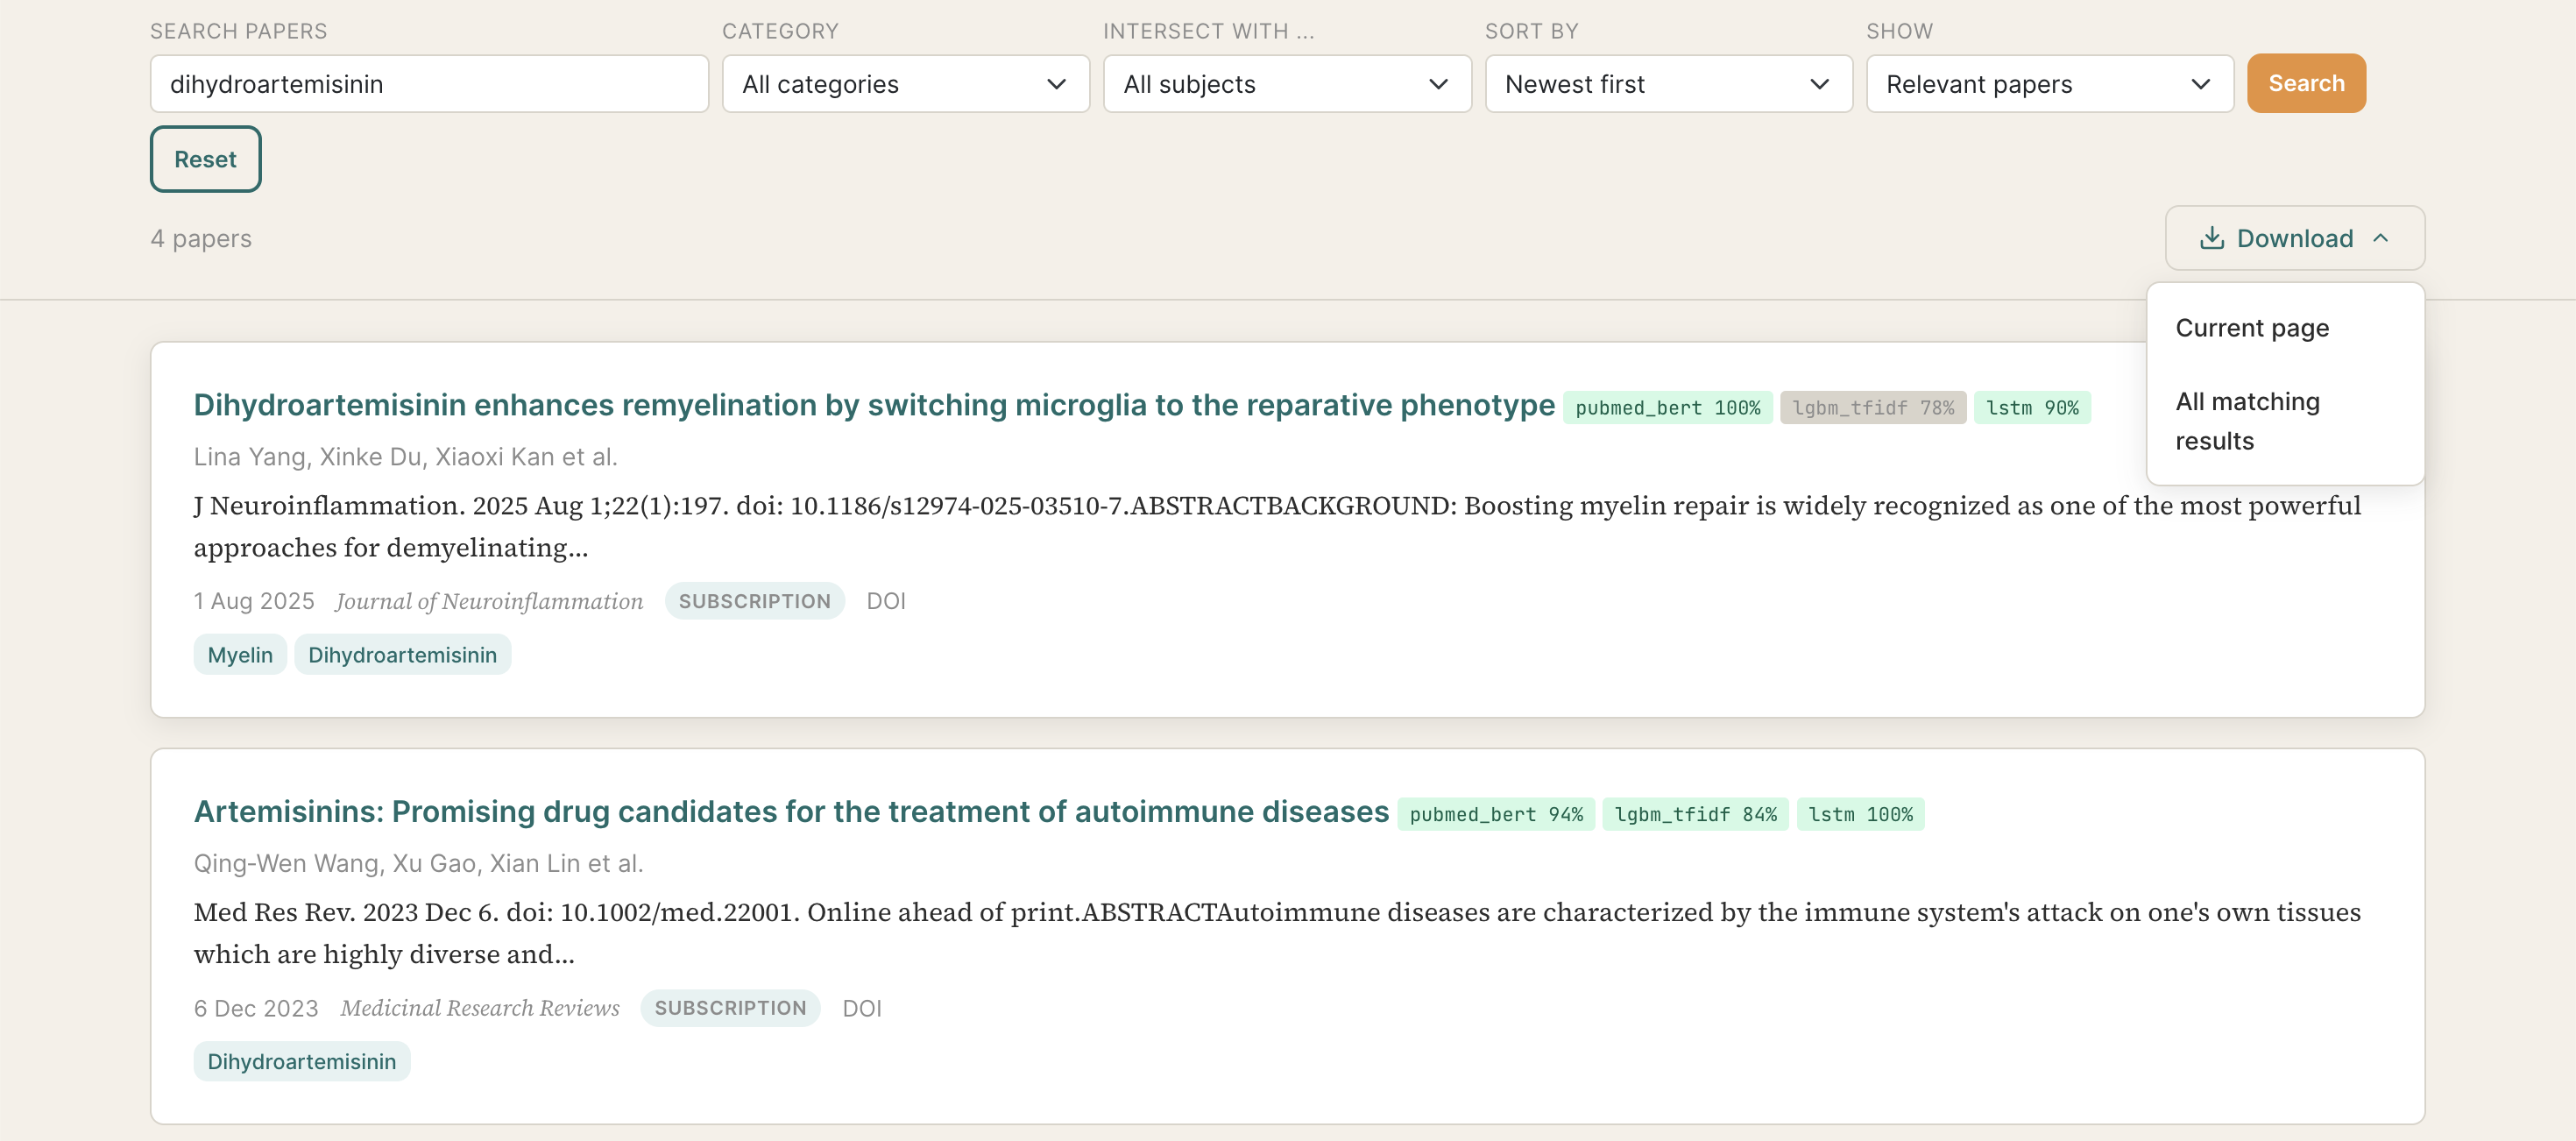The width and height of the screenshot is (2576, 1141).
Task: Click the orange Search button
Action: [2306, 83]
